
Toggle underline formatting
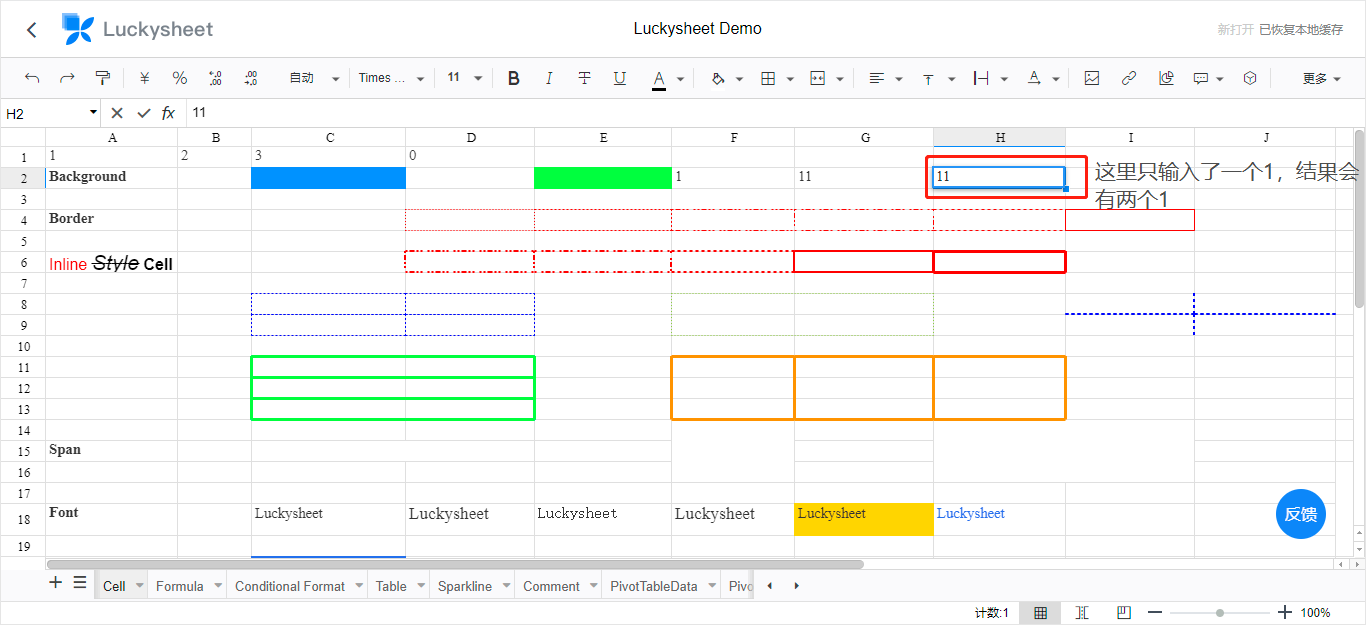(620, 78)
